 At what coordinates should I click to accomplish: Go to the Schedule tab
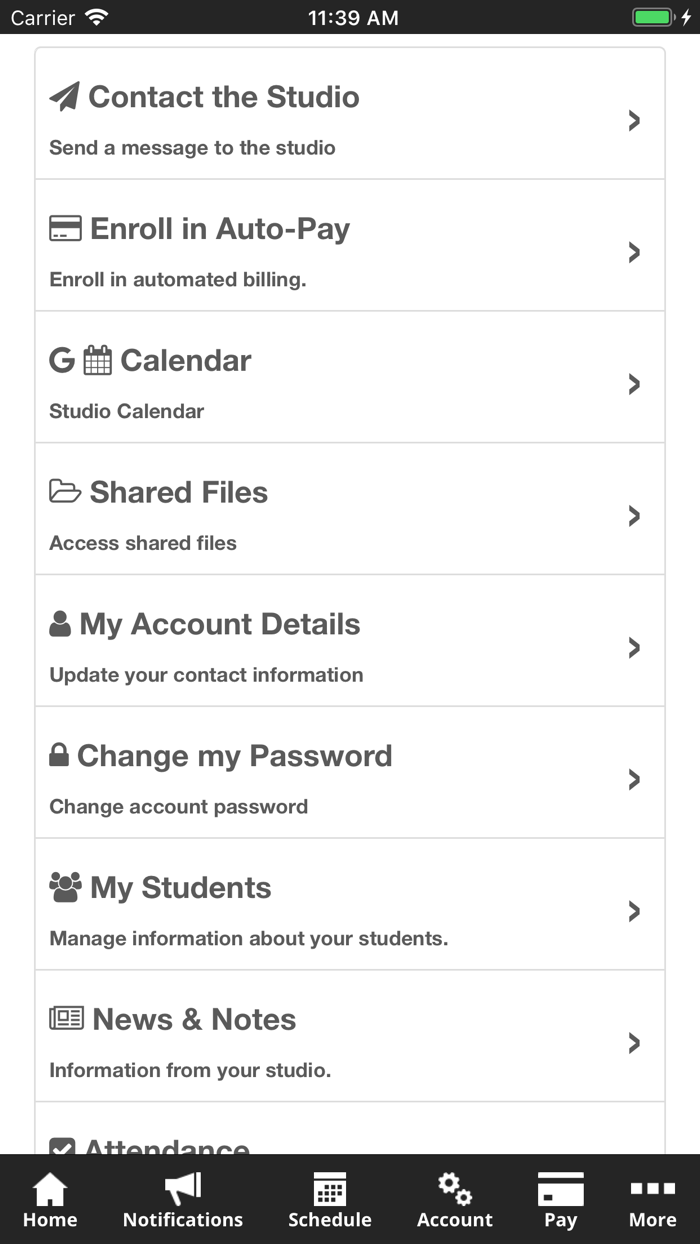click(x=330, y=1201)
